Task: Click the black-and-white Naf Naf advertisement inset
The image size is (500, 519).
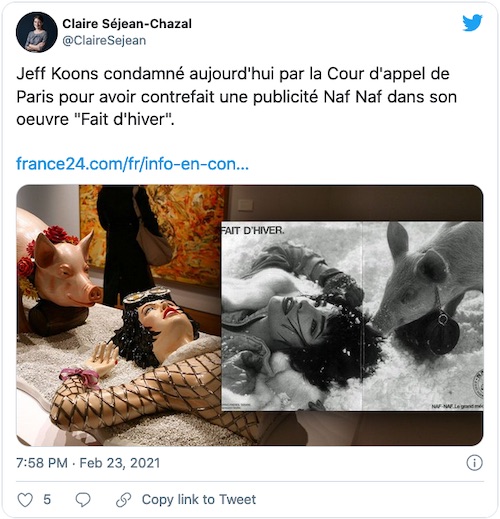Action: point(352,316)
